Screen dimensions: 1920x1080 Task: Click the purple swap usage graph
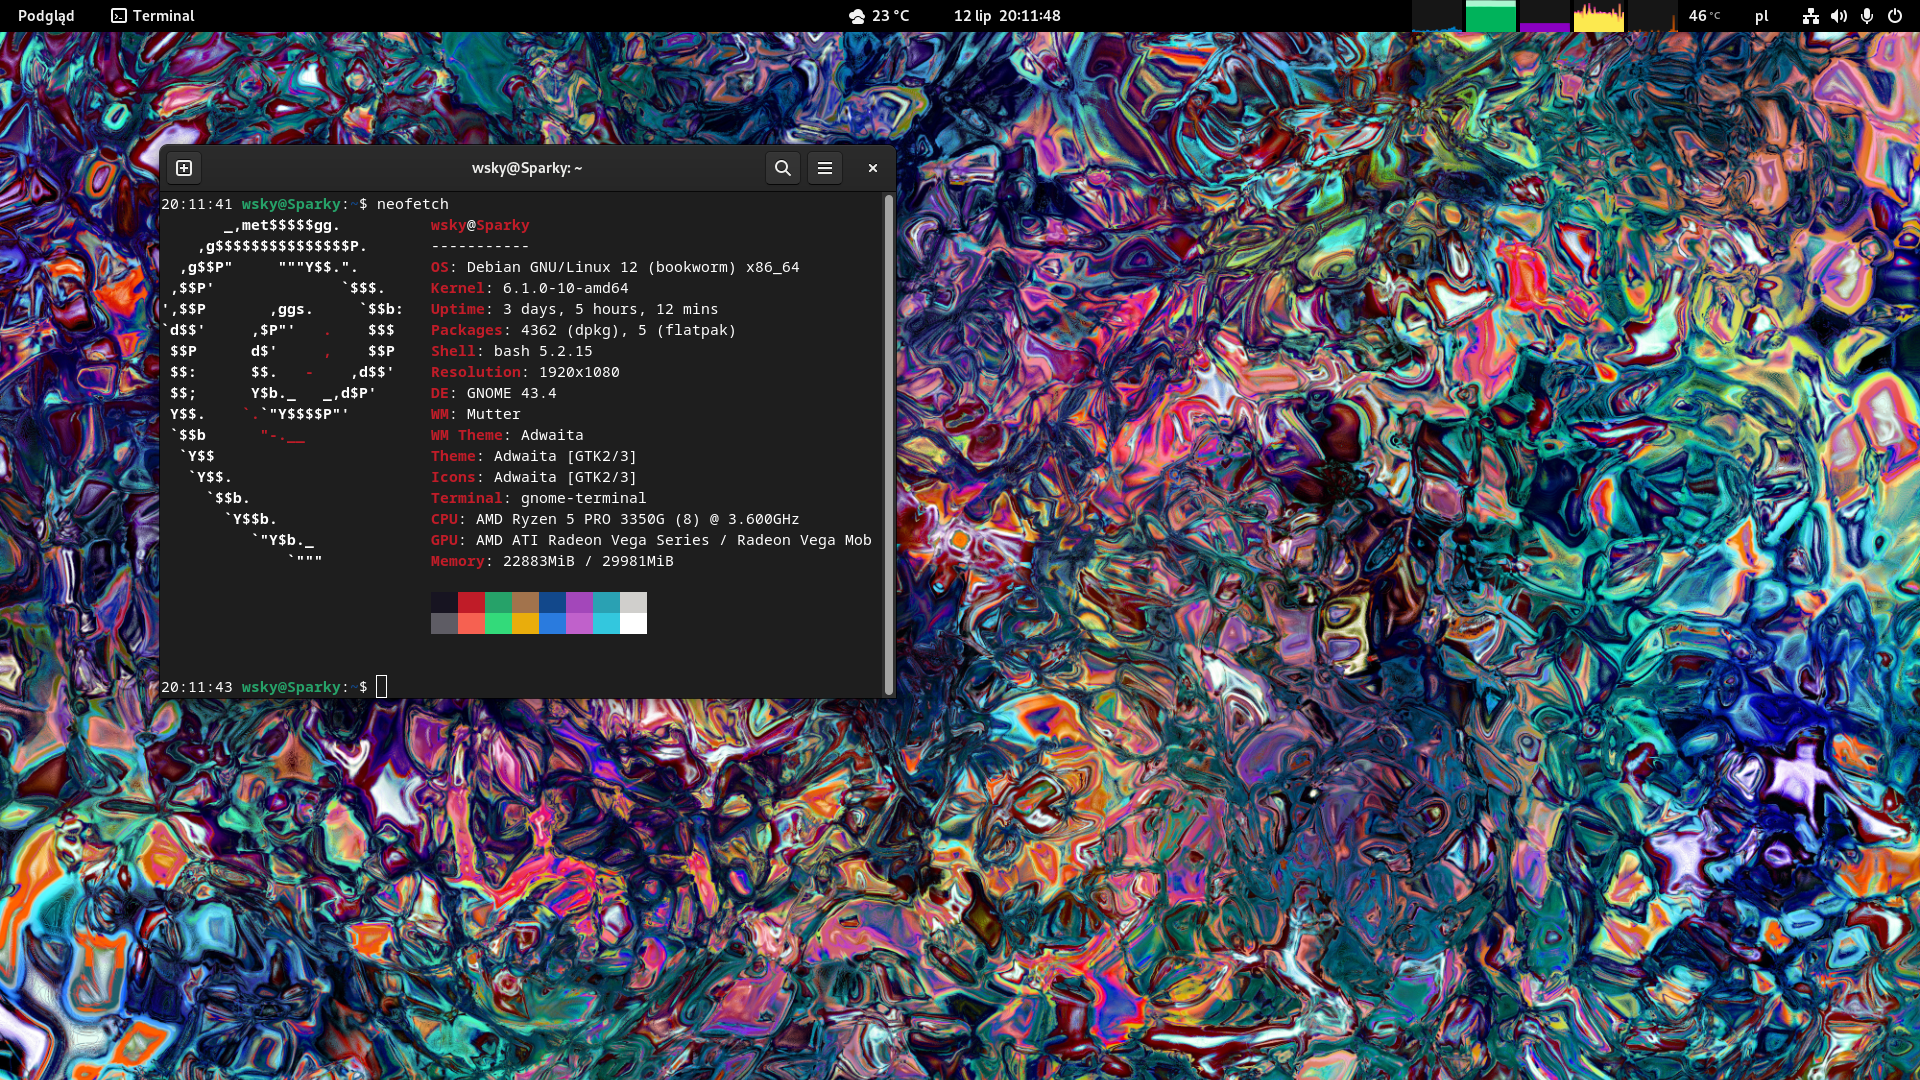(1545, 17)
